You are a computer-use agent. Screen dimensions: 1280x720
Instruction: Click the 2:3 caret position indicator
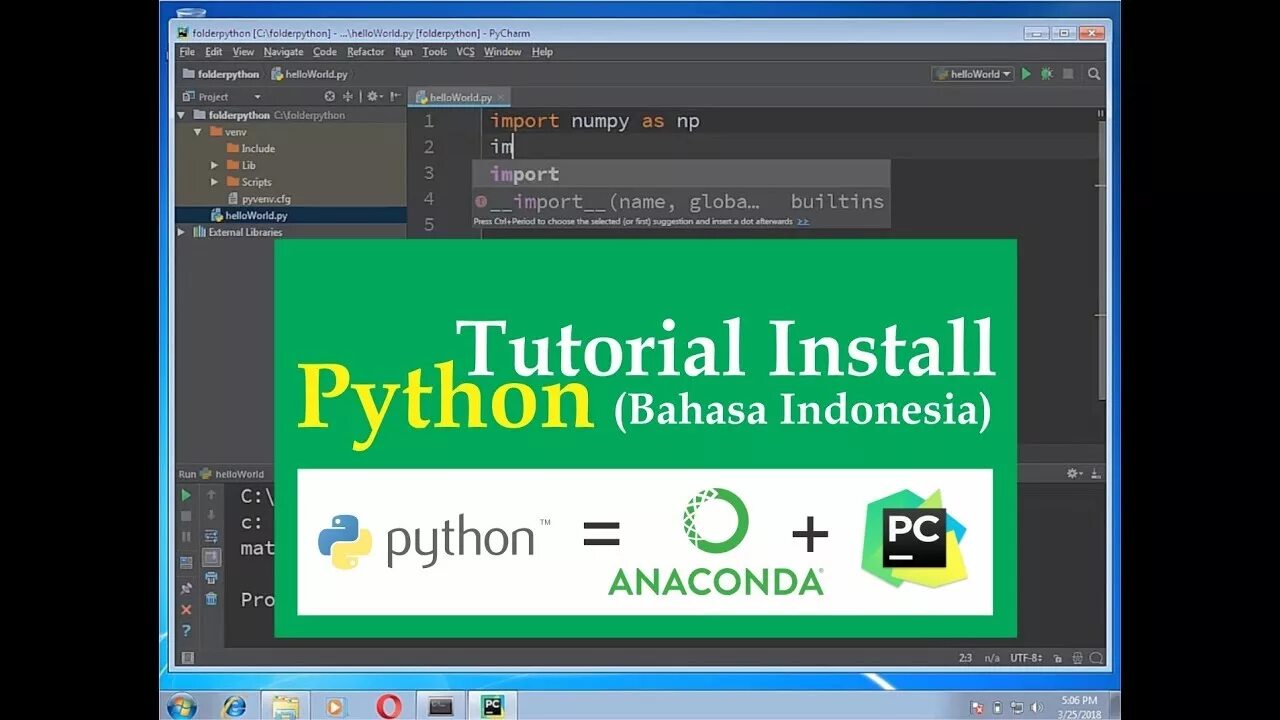tap(965, 658)
